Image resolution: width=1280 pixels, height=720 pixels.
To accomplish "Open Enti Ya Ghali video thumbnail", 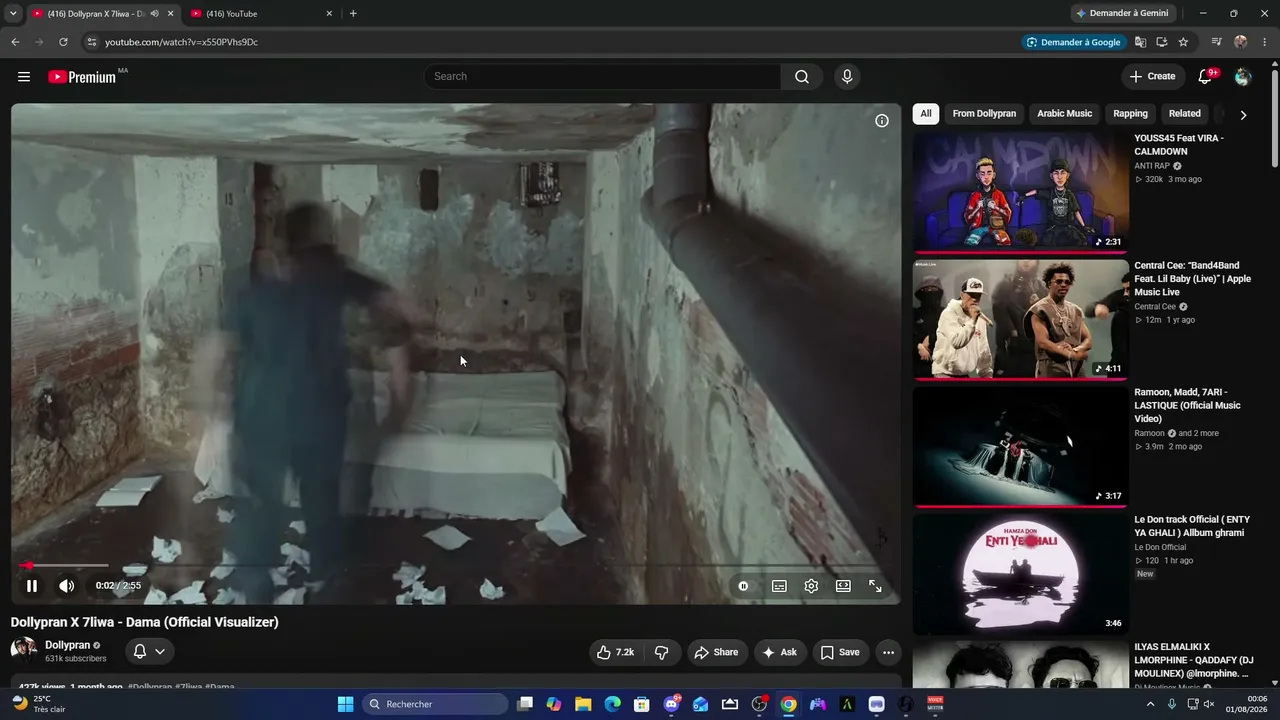I will (x=1021, y=574).
